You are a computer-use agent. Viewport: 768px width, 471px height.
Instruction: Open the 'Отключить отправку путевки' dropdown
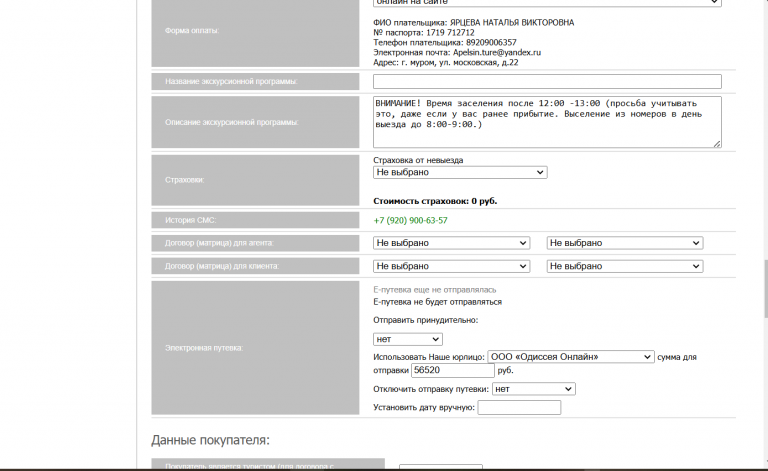click(x=533, y=389)
